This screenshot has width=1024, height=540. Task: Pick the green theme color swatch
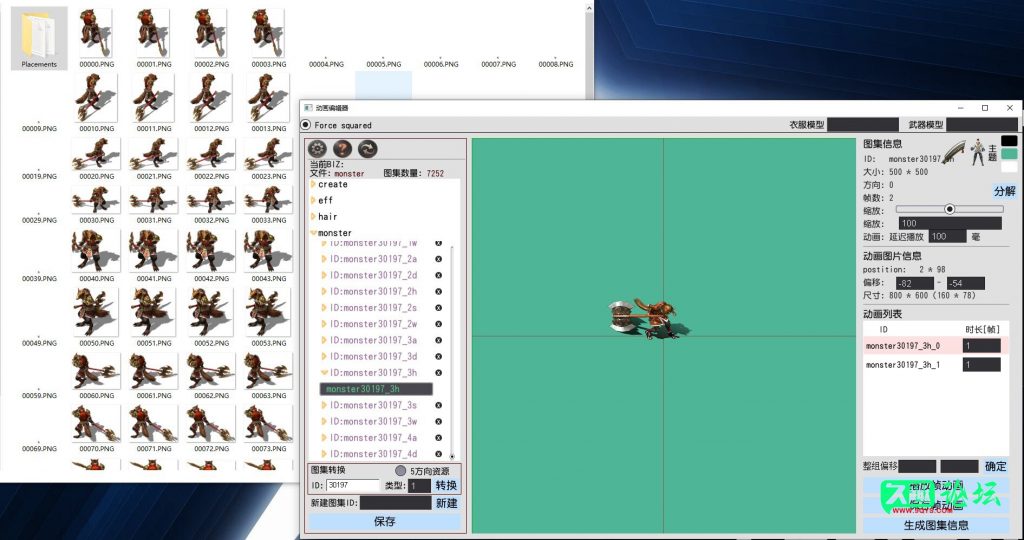click(x=1009, y=154)
